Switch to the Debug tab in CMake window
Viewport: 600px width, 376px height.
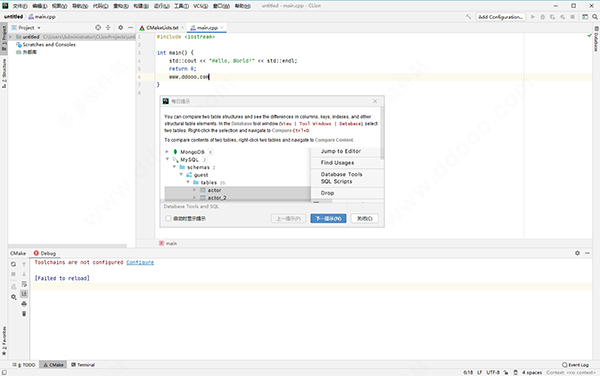(45, 253)
